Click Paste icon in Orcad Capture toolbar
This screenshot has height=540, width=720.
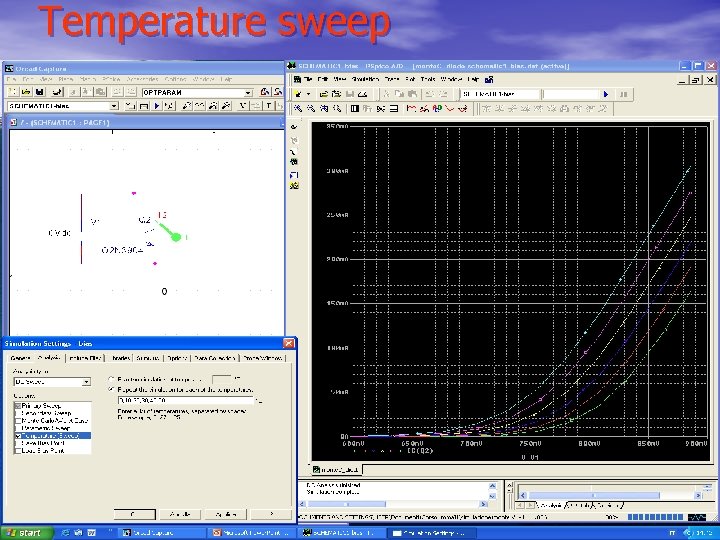100,92
